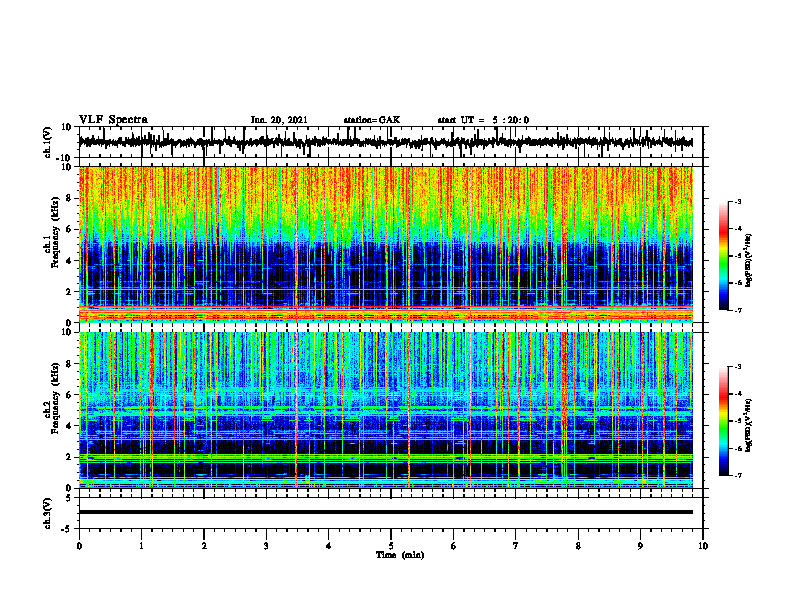Screen dimensions: 792x612
Task: Click the "5" tick on the time axis
Action: pos(391,546)
